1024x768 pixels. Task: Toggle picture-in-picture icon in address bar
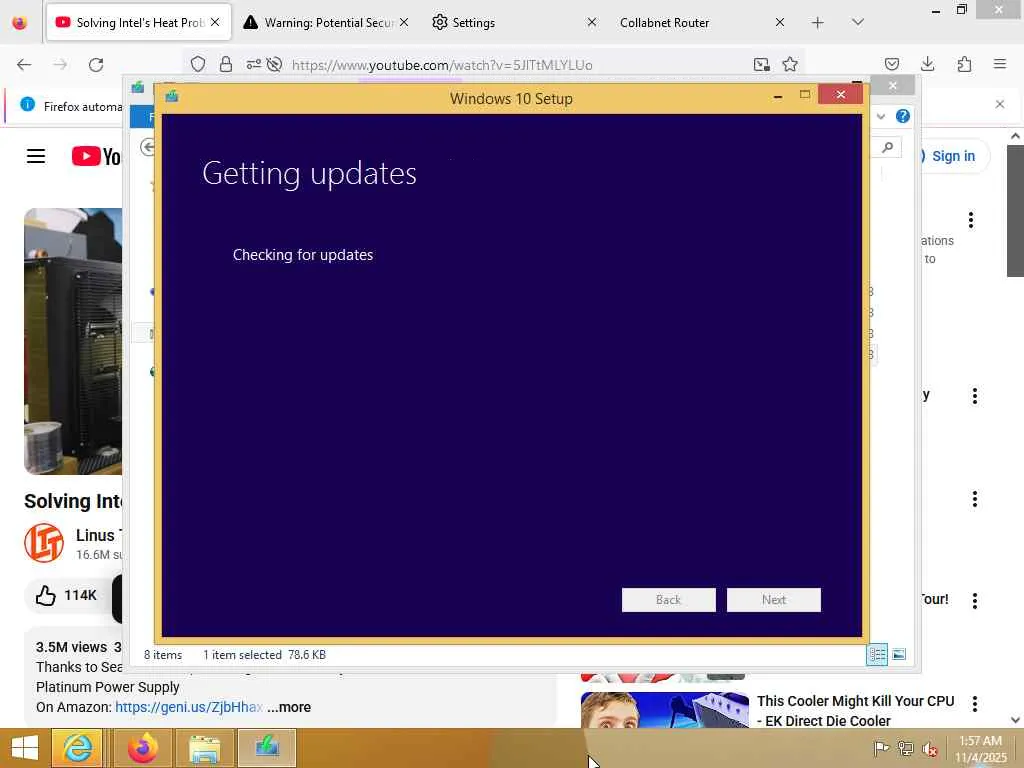(761, 64)
